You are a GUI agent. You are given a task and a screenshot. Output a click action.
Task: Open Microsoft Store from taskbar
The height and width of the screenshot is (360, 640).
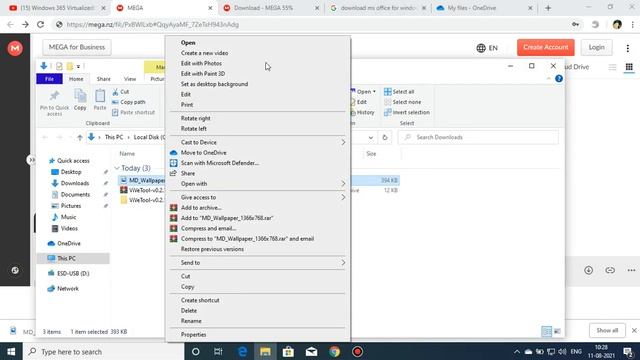pos(288,352)
